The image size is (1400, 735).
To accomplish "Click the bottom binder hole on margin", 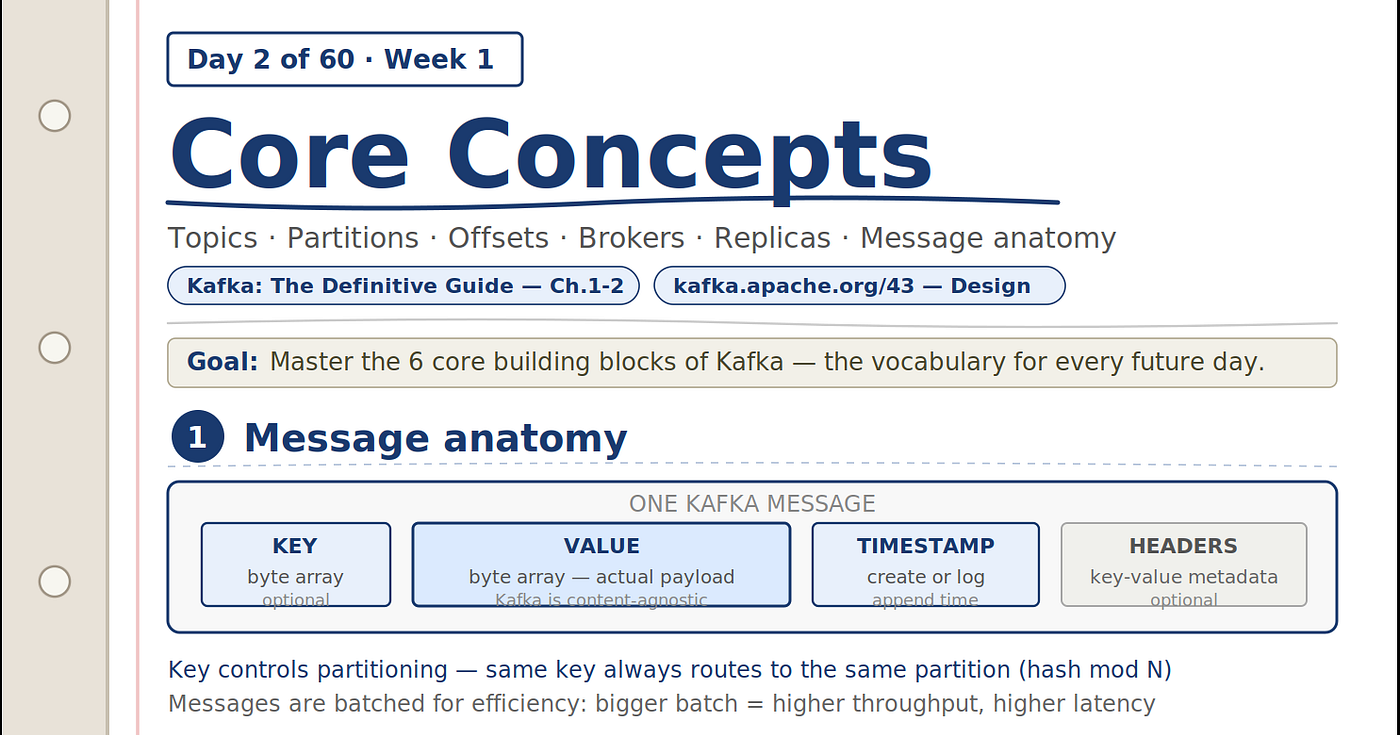I will click(x=54, y=581).
